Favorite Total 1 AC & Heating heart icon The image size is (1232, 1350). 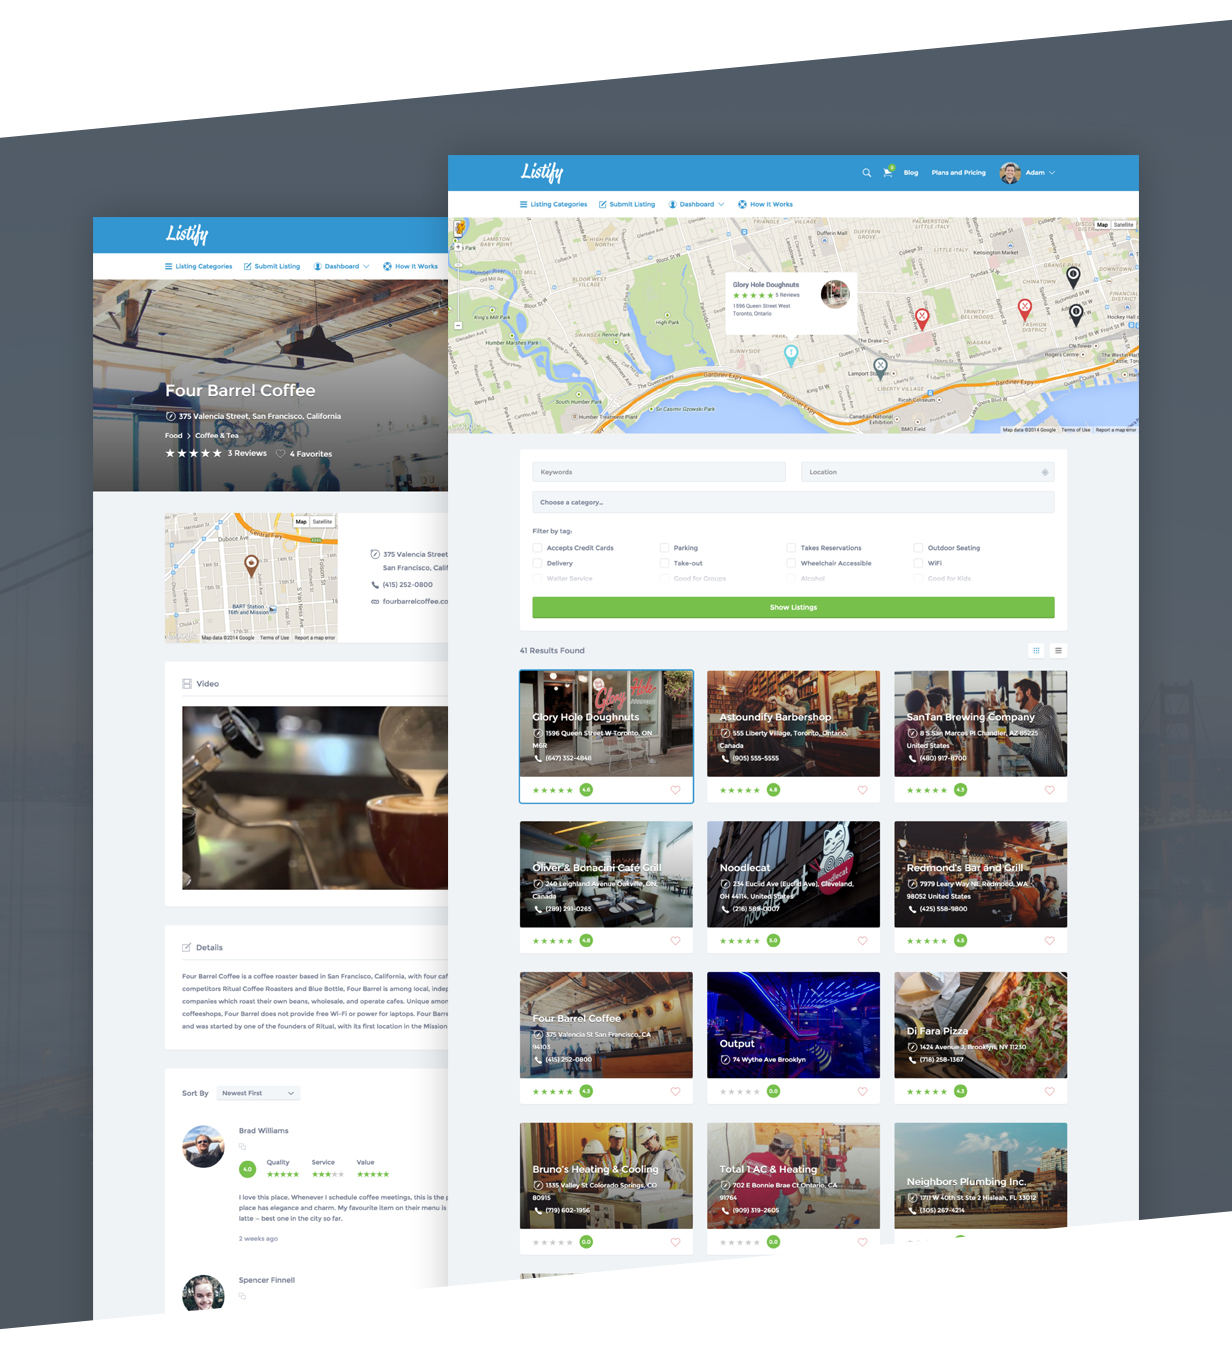point(862,1242)
